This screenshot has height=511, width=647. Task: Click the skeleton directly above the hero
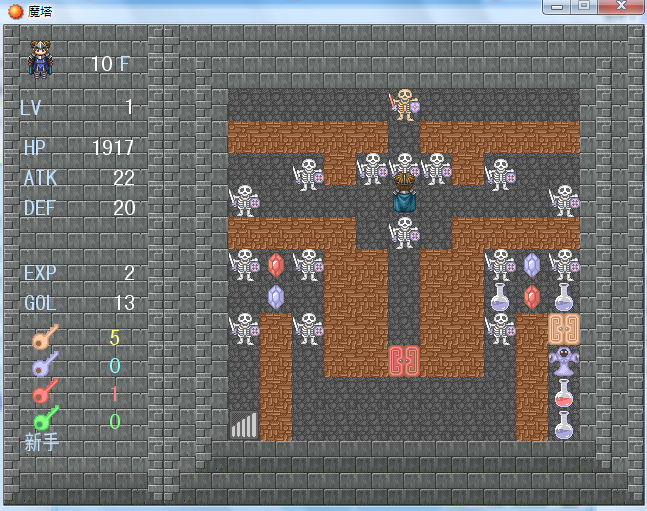coord(404,164)
